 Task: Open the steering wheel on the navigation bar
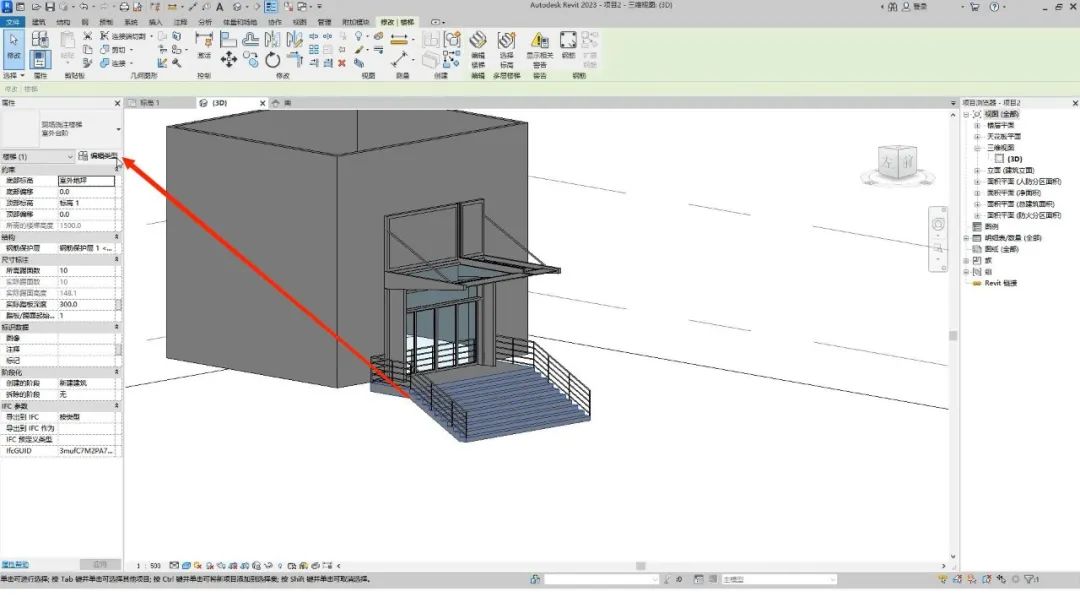(x=938, y=224)
